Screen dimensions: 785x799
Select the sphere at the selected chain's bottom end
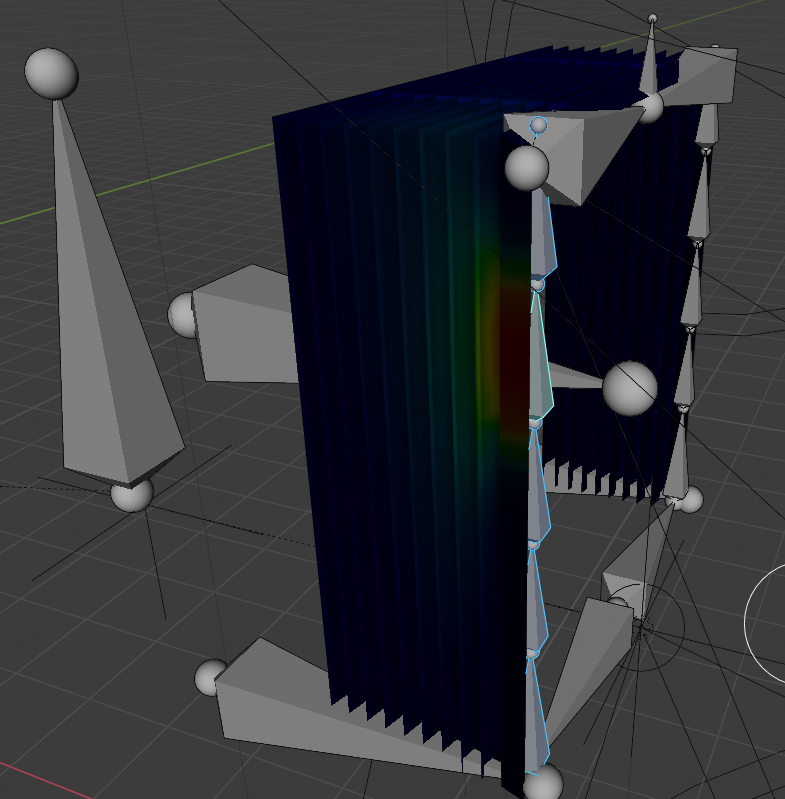click(x=543, y=782)
